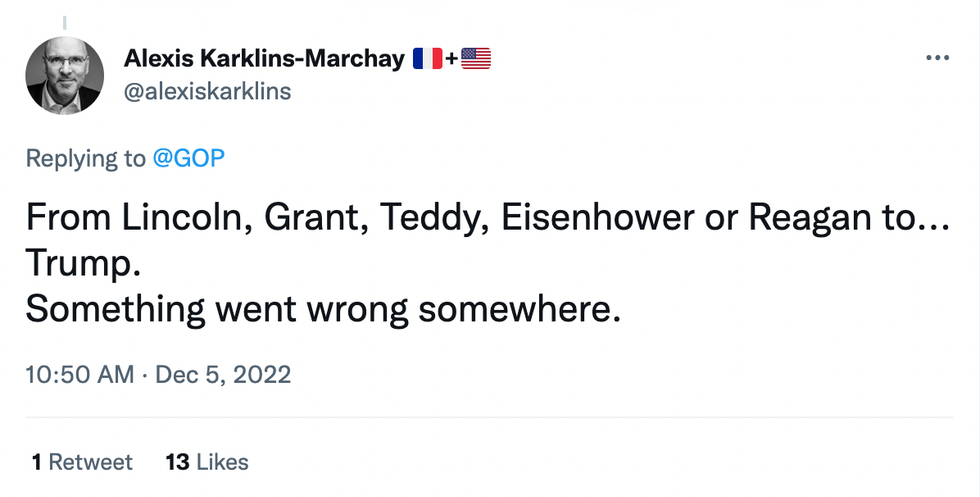980x497 pixels.
Task: Click the Dec 5, 2022 date
Action: coord(226,375)
